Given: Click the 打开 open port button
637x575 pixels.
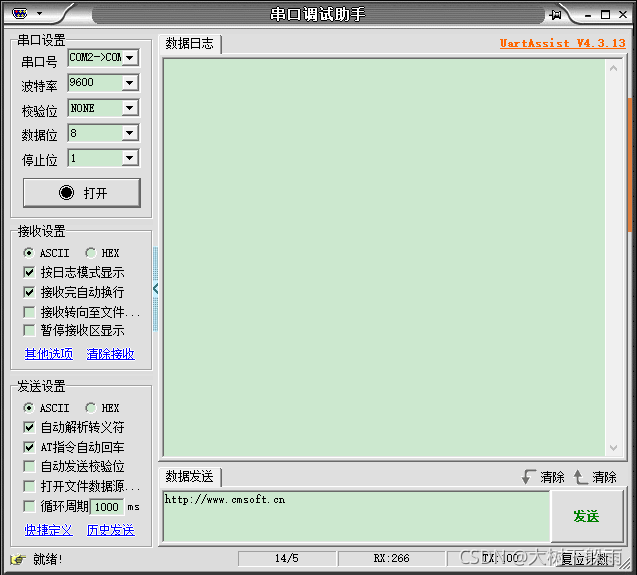Looking at the screenshot, I should click(x=82, y=193).
